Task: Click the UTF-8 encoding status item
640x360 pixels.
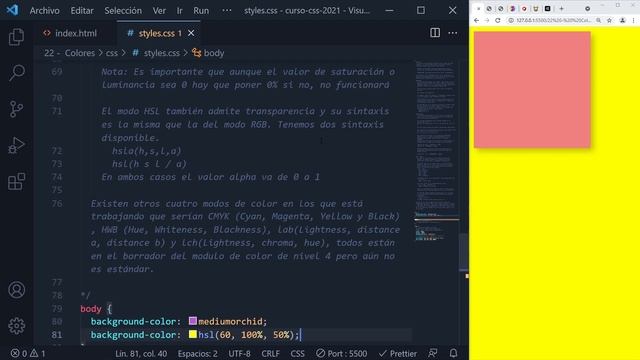Action: 239,353
